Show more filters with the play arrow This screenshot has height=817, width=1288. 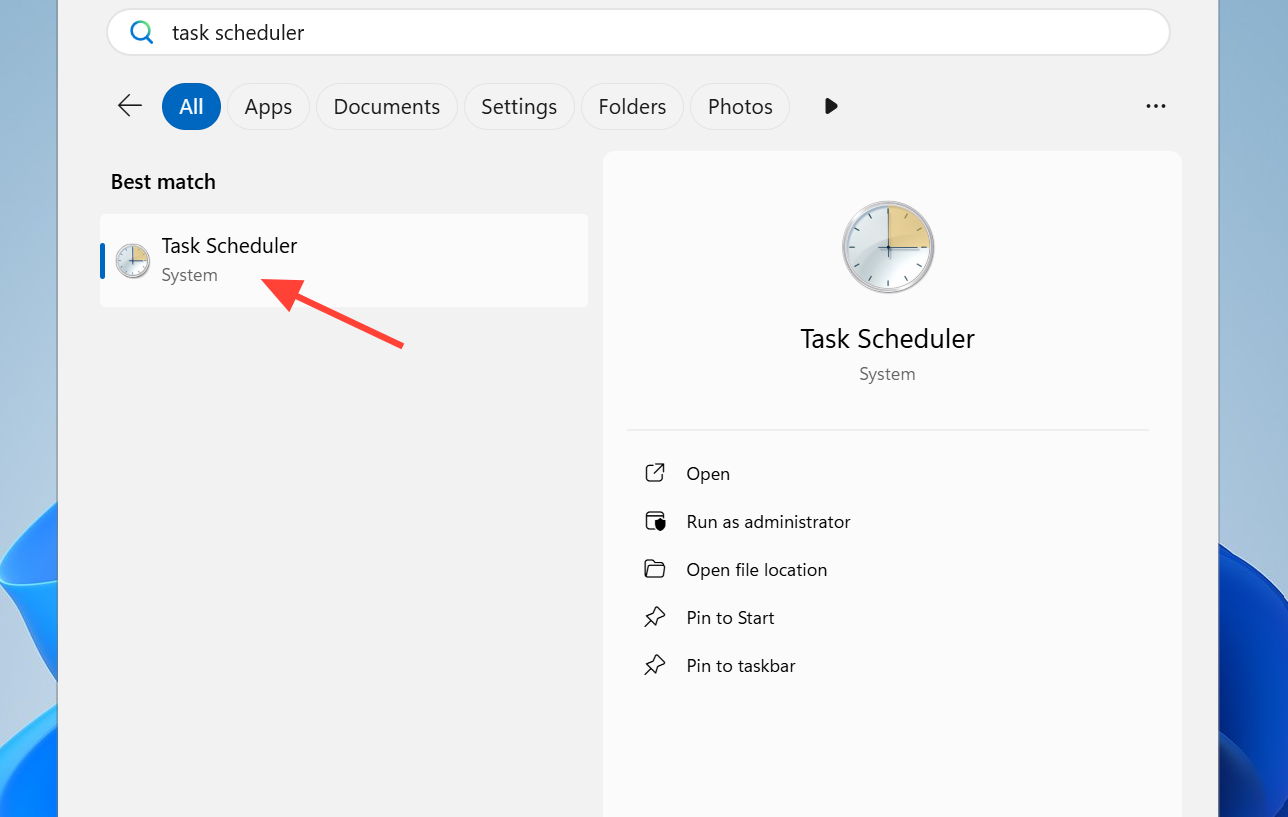831,106
